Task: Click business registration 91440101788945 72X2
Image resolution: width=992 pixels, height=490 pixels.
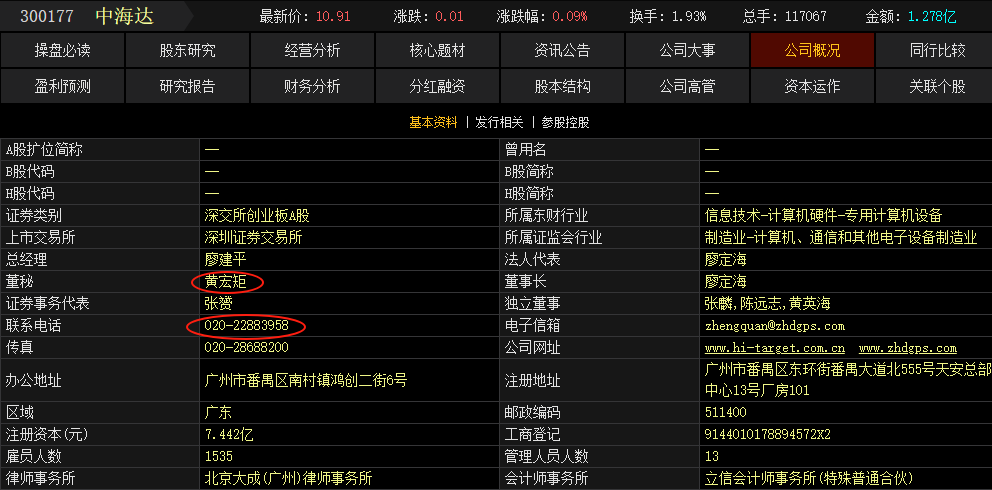Action: click(x=767, y=435)
